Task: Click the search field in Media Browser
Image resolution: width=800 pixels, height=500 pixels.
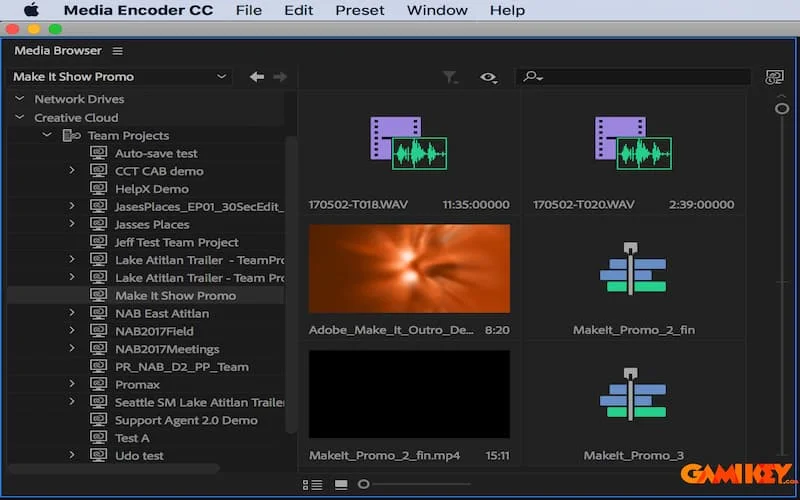Action: [x=633, y=77]
